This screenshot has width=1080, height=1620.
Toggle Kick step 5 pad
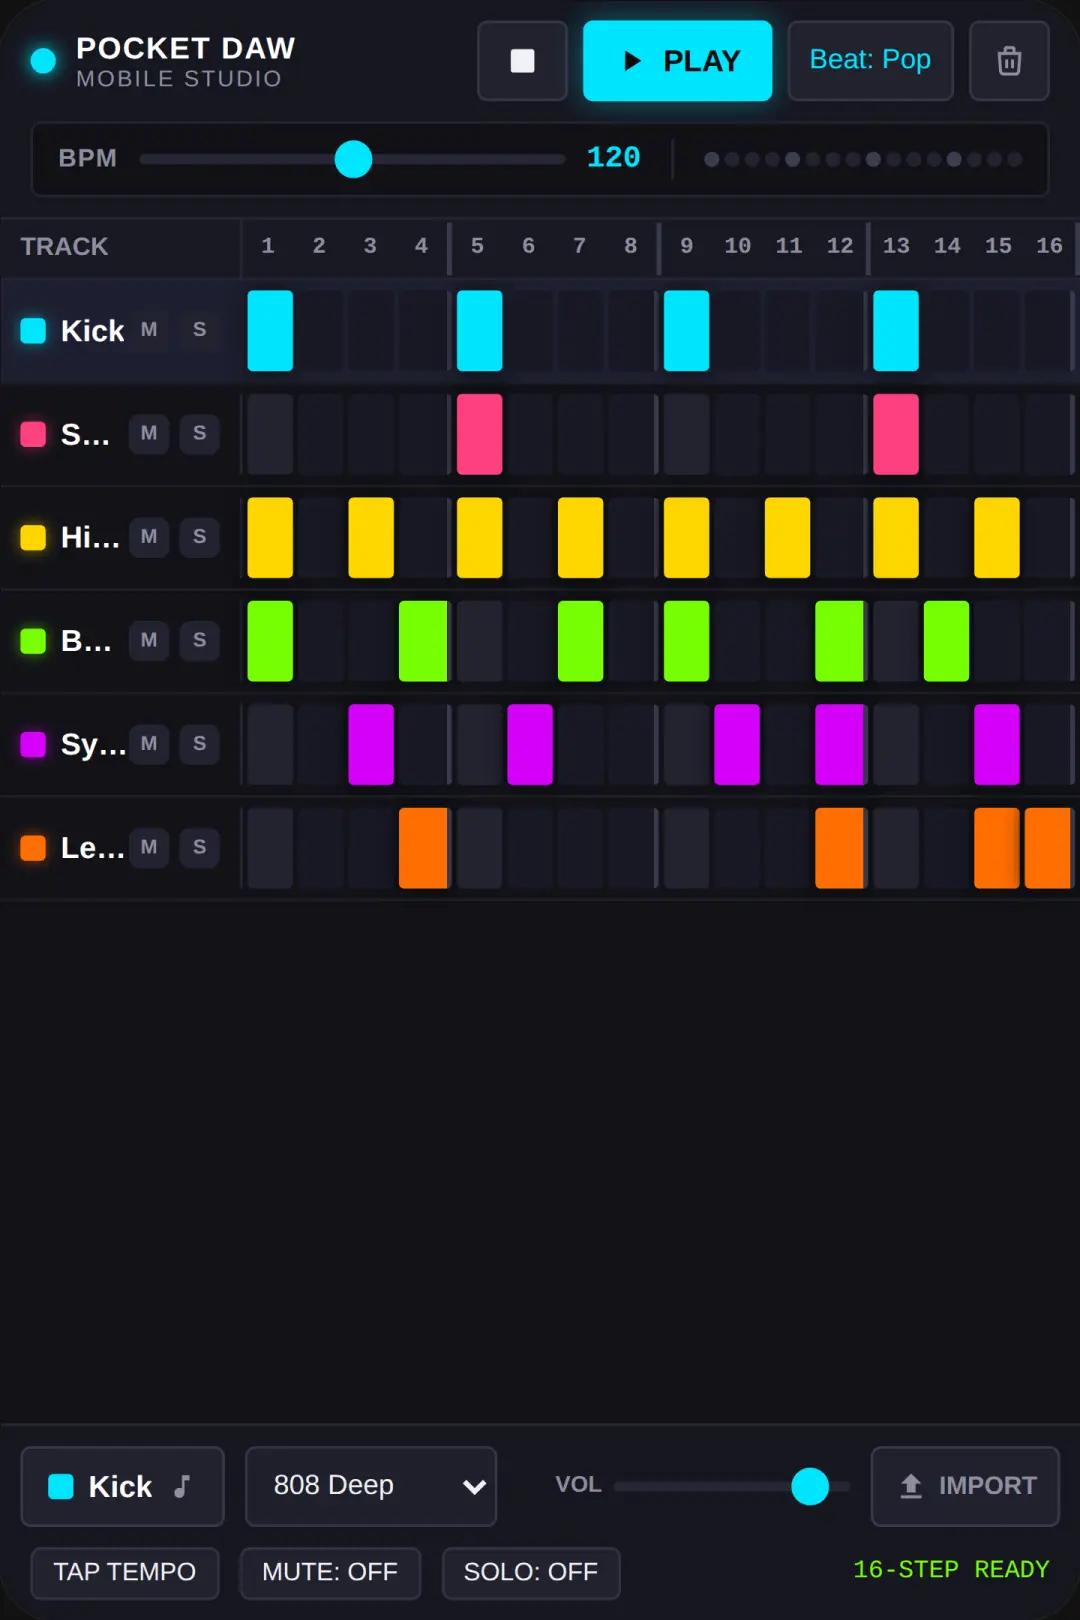(x=479, y=331)
